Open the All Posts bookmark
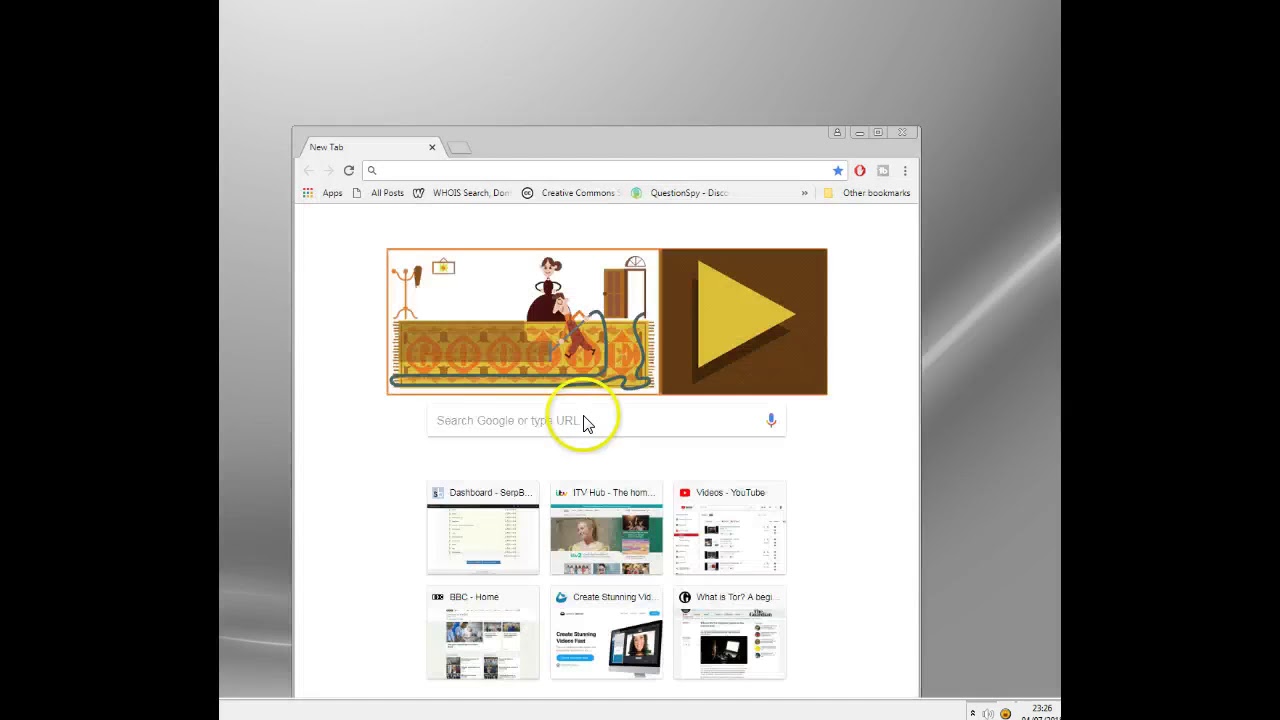 pos(378,193)
